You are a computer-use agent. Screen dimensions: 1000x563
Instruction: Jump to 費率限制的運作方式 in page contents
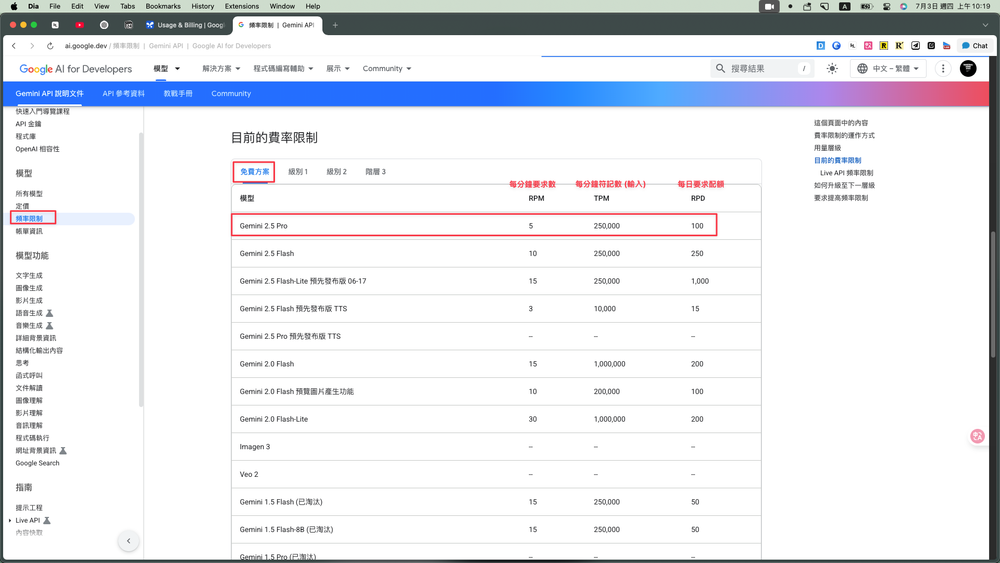click(844, 135)
